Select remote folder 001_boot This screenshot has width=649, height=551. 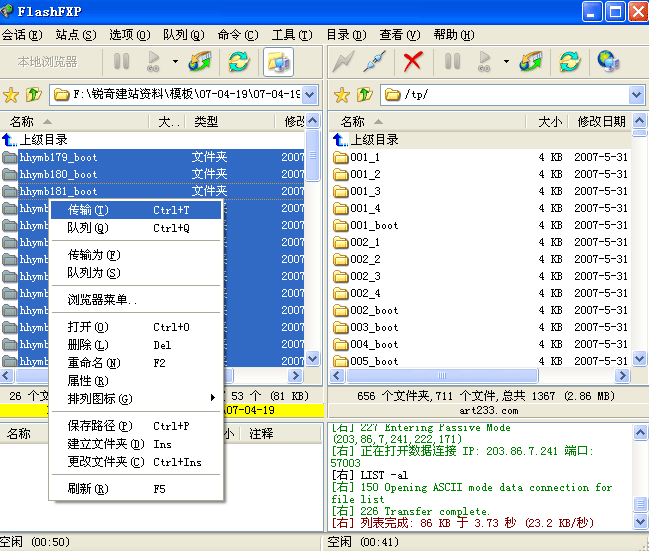point(481,225)
